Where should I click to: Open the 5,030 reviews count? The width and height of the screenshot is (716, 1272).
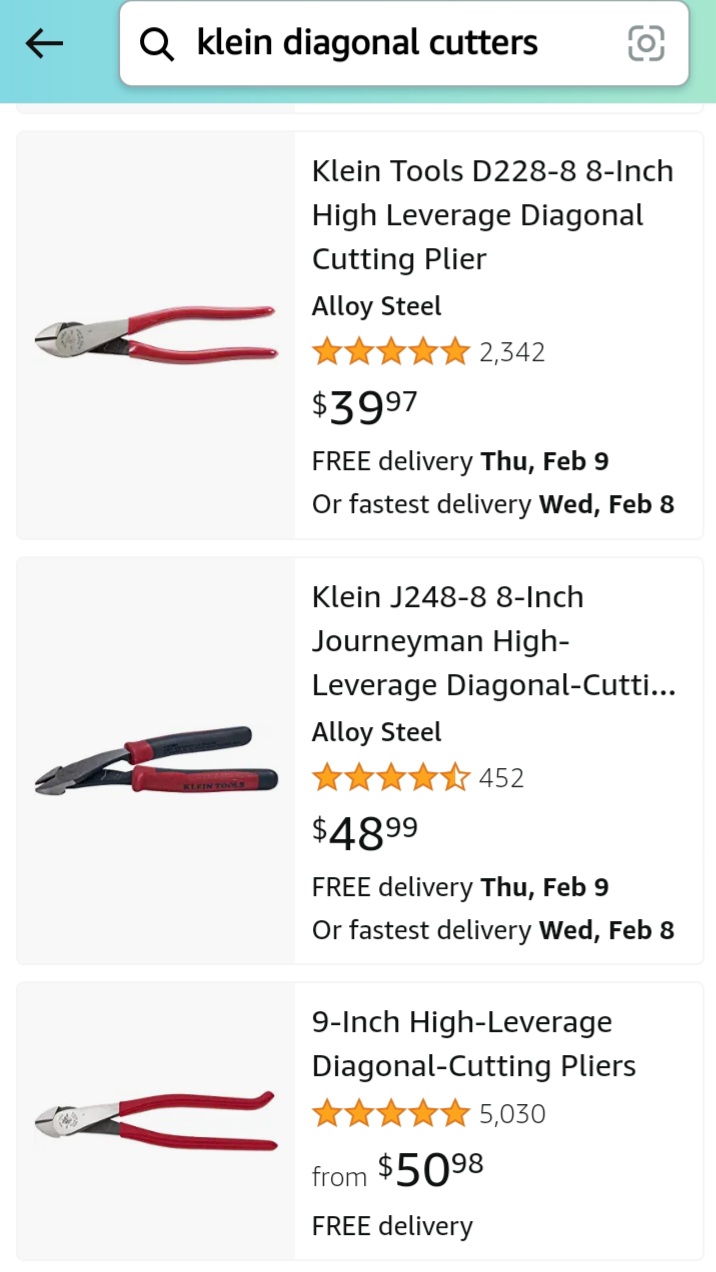point(512,1113)
